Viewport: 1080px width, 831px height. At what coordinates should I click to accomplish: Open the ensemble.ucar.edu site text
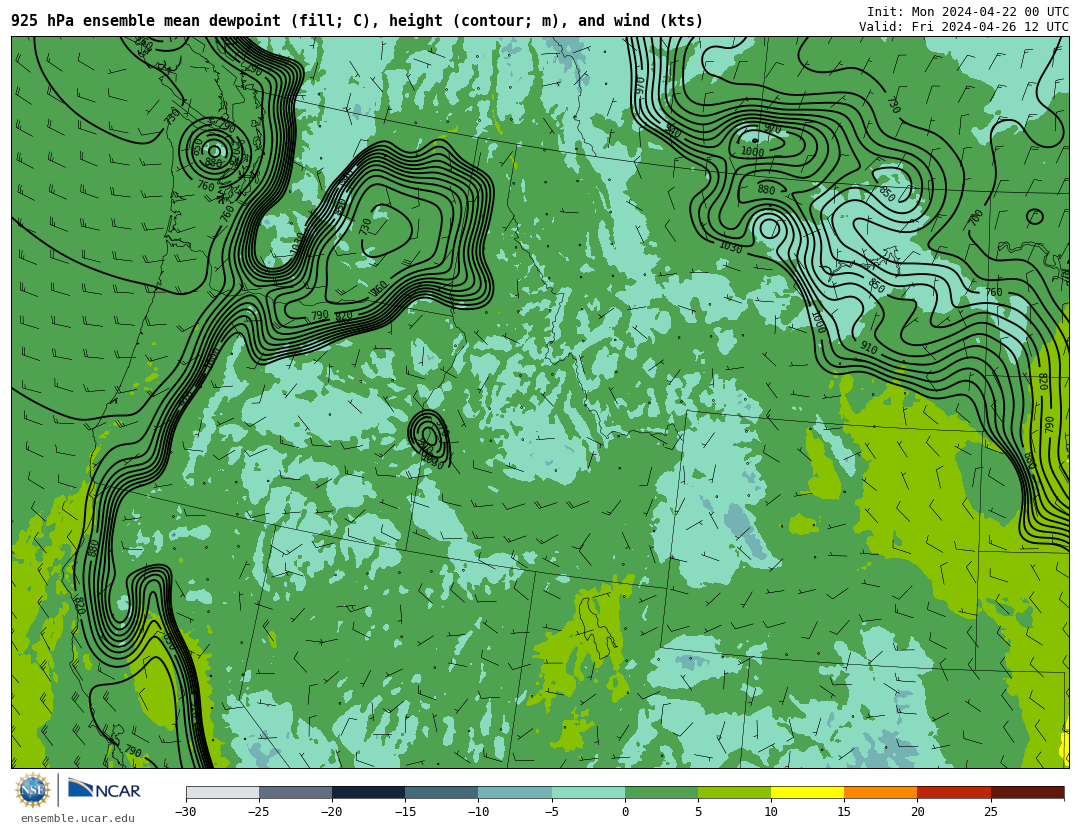78,818
